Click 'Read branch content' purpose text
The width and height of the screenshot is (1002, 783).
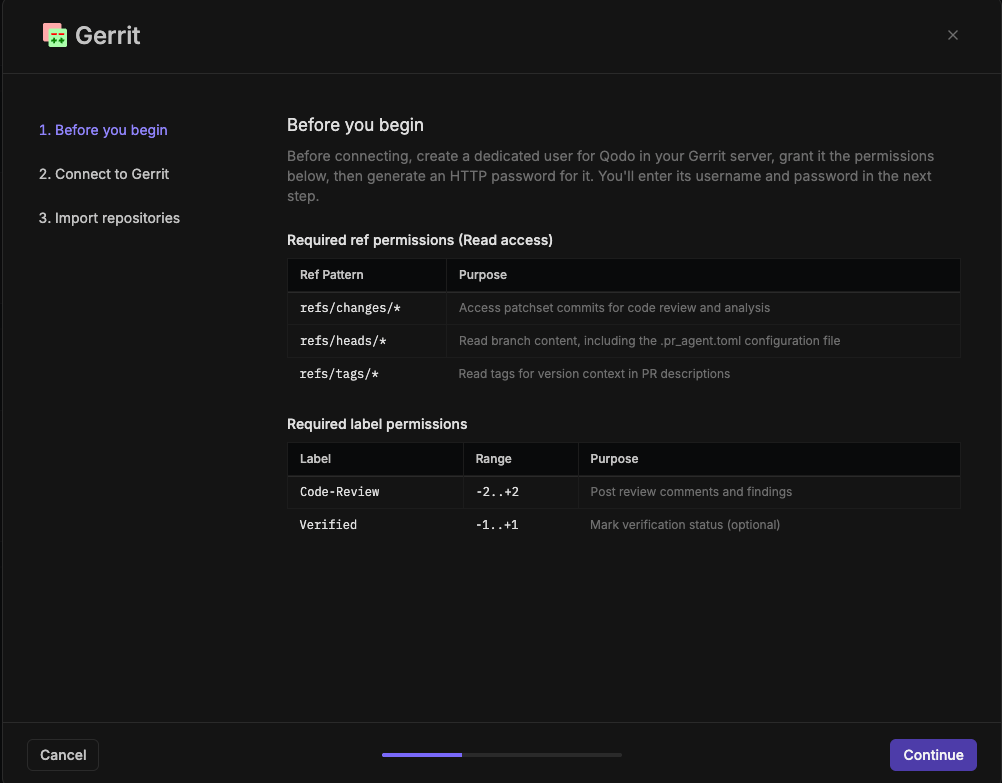[649, 341]
